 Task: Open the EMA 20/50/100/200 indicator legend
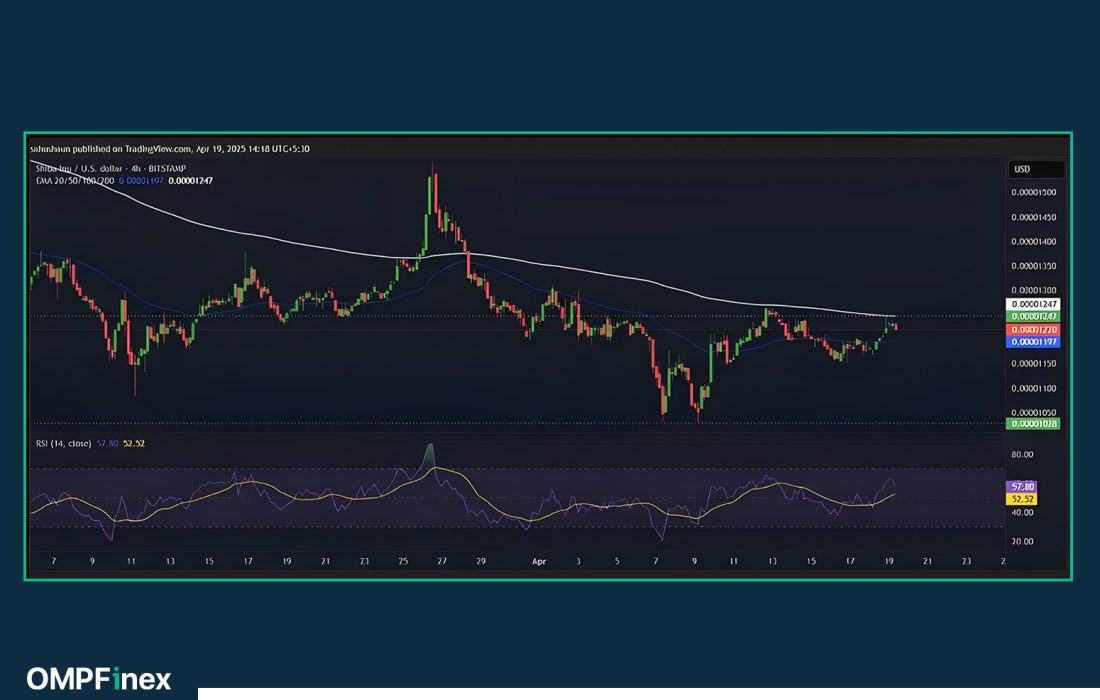tap(74, 180)
